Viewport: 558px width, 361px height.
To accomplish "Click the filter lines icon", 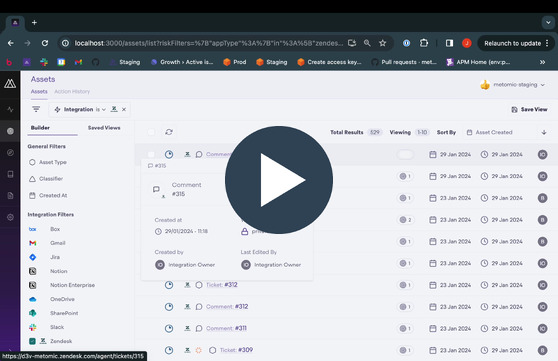I will (x=36, y=109).
